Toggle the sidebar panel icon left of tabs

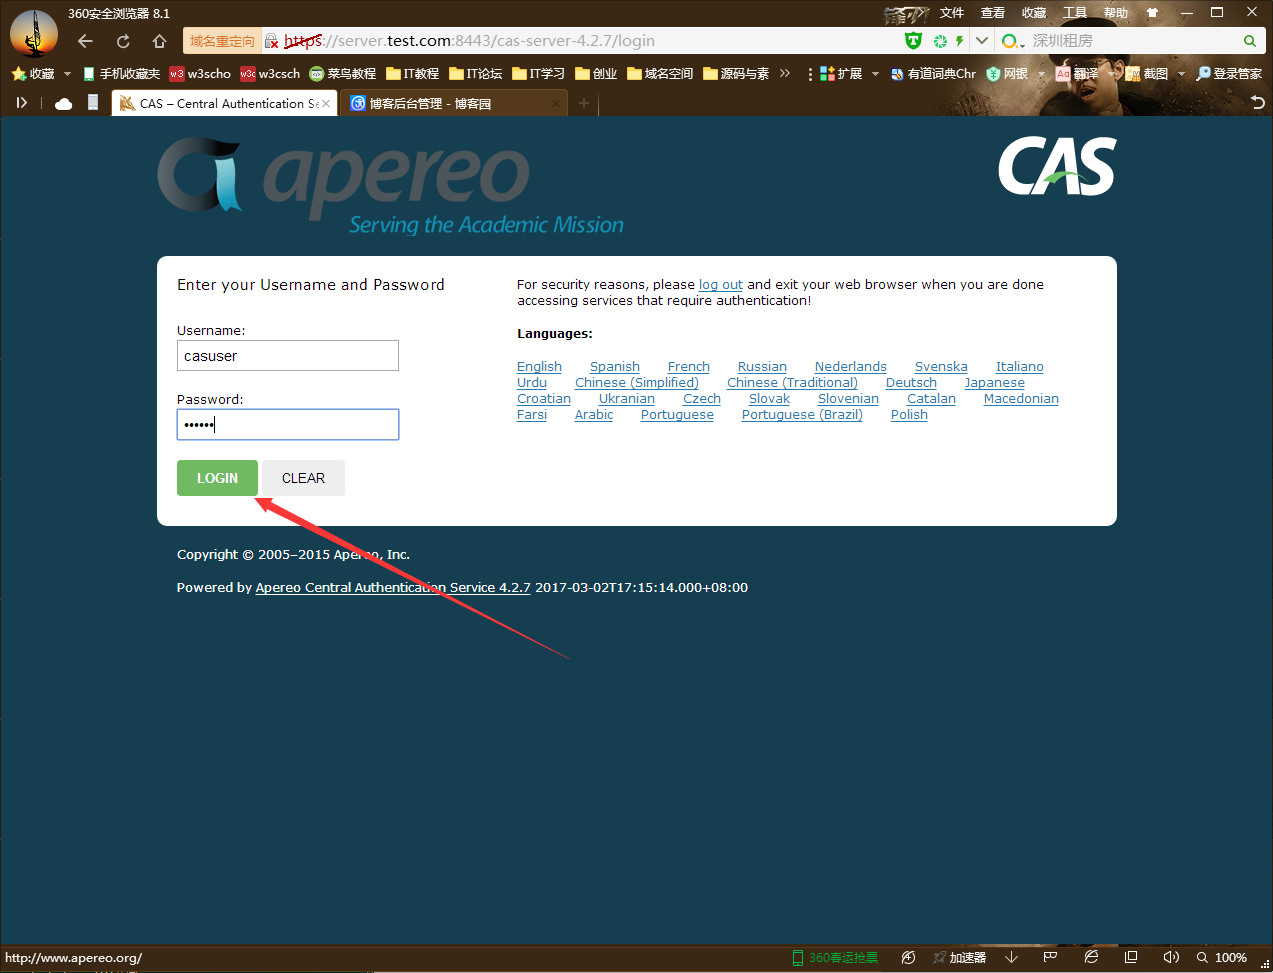(22, 103)
